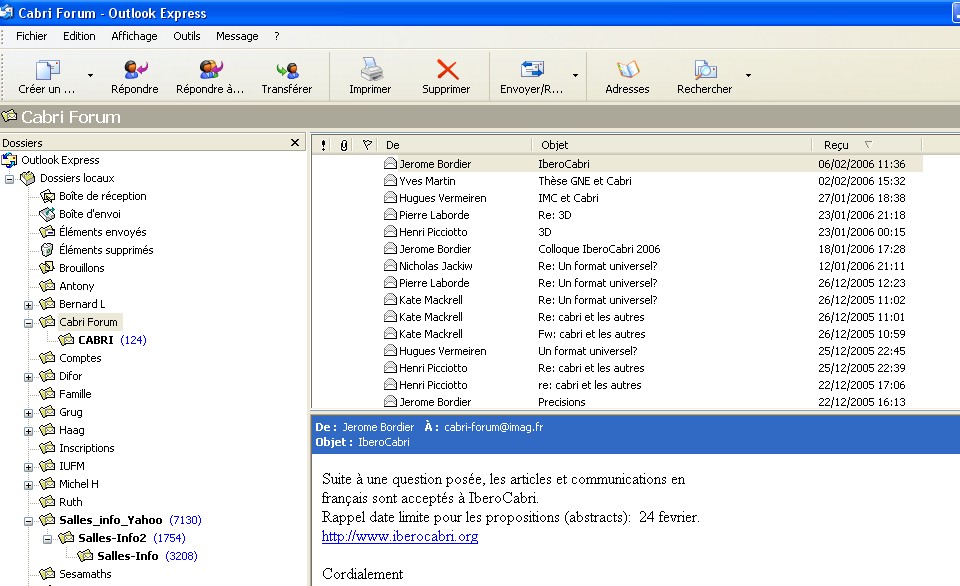Viewport: 960px width, 586px height.
Task: Click the Répondre toolbar icon
Action: (x=135, y=69)
